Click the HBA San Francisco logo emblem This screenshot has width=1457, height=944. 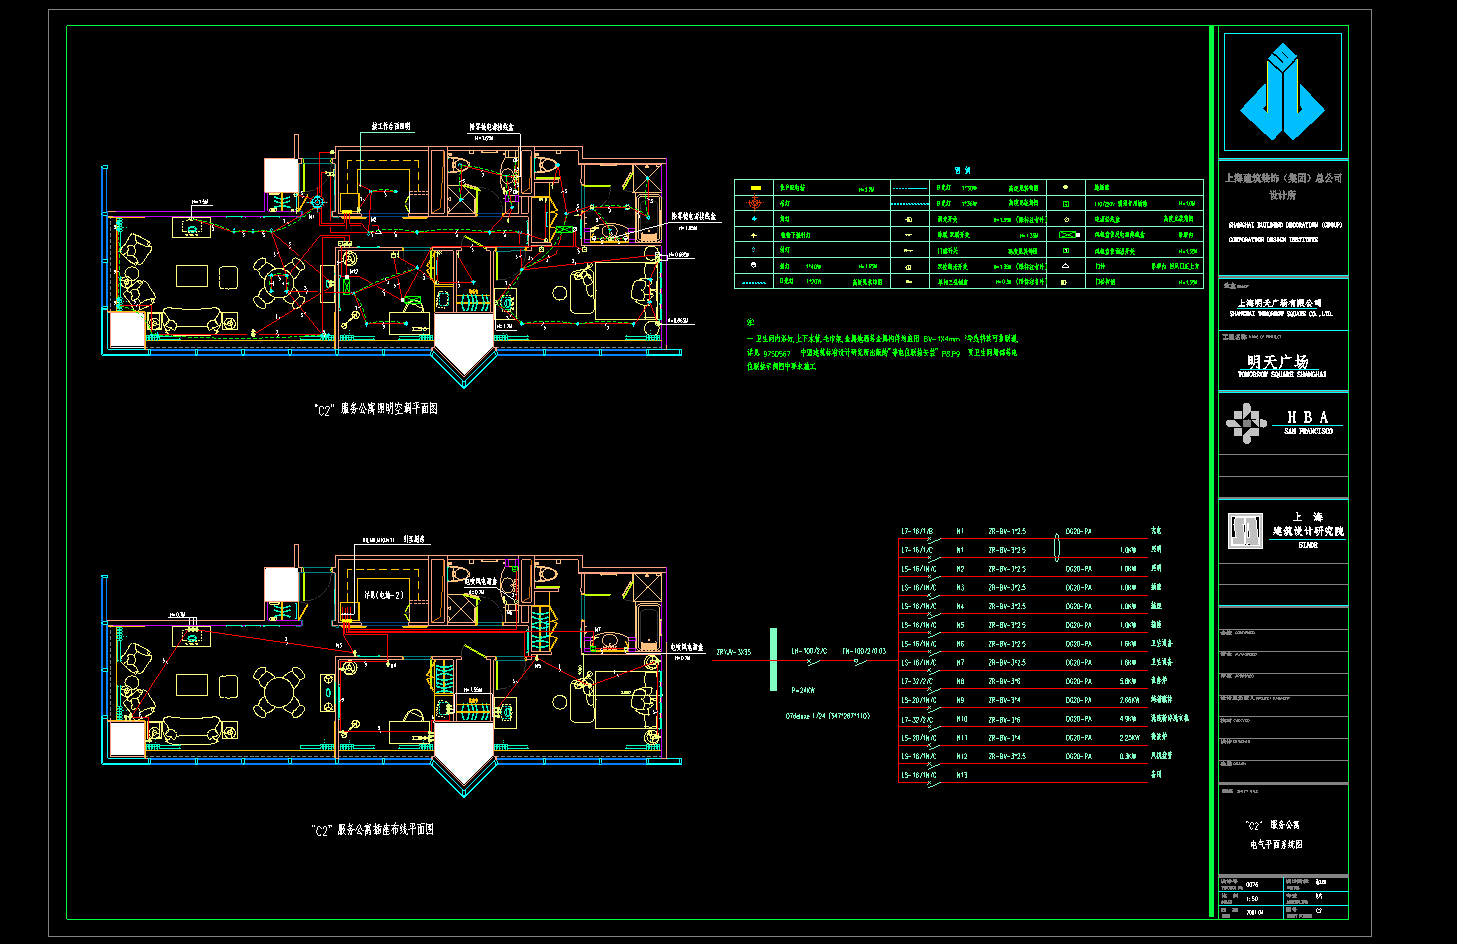(1246, 423)
